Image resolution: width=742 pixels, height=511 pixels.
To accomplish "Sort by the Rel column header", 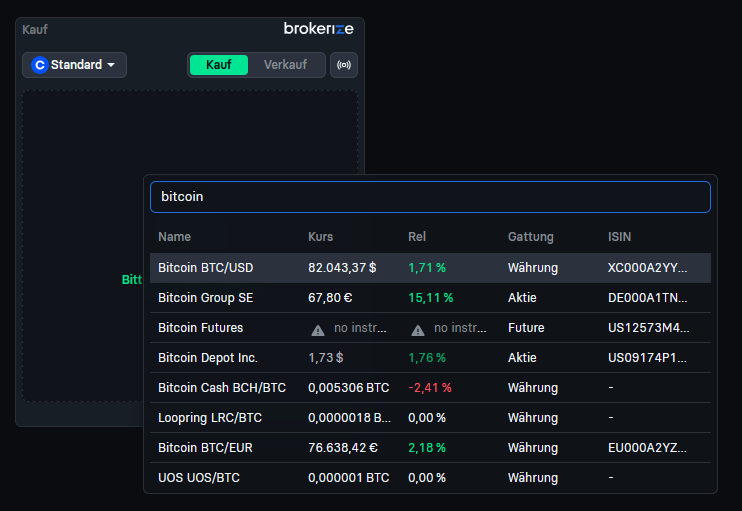I will 417,237.
